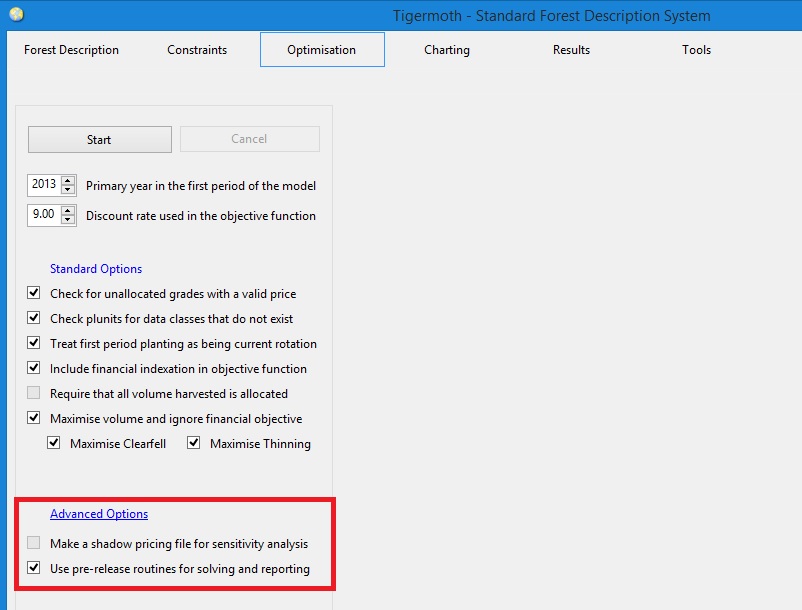Image resolution: width=802 pixels, height=610 pixels.
Task: Toggle Treat first period planting checkbox
Action: [34, 343]
